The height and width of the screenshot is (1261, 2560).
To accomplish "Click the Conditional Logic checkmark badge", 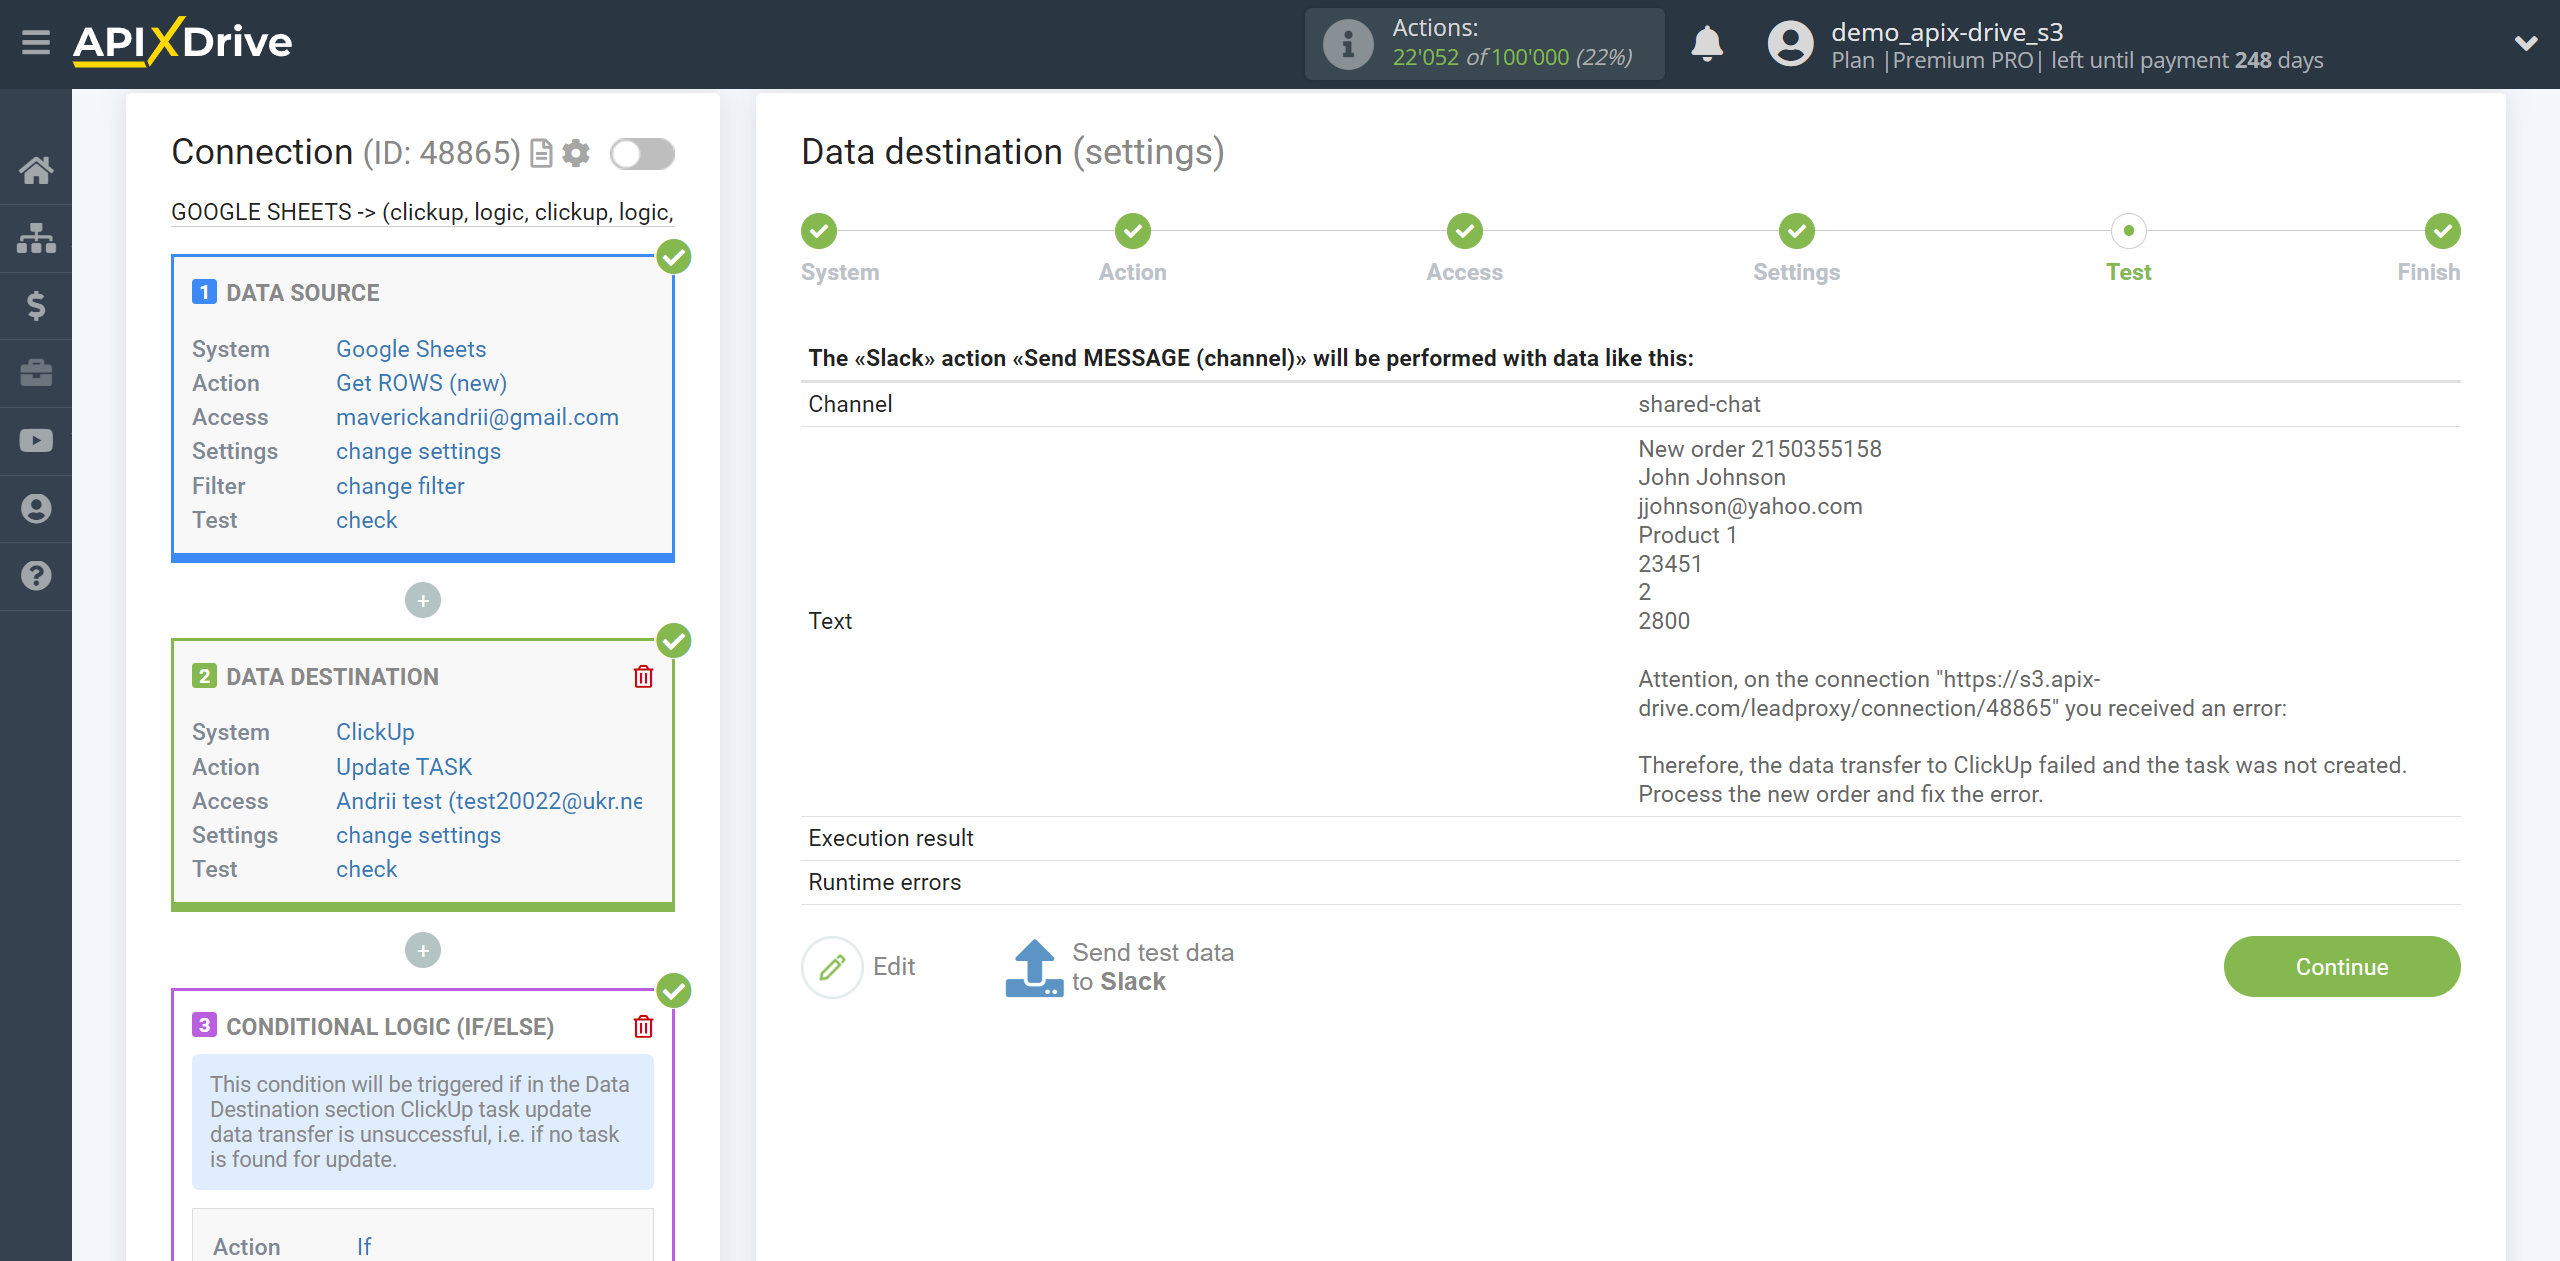I will coord(674,991).
